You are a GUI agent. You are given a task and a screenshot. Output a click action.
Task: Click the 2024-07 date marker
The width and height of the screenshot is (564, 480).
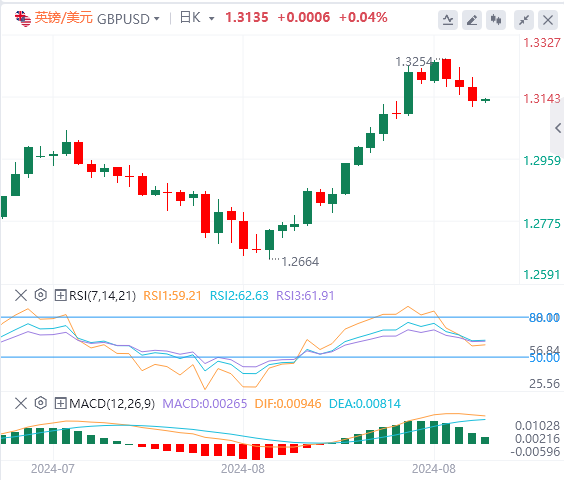pos(53,469)
